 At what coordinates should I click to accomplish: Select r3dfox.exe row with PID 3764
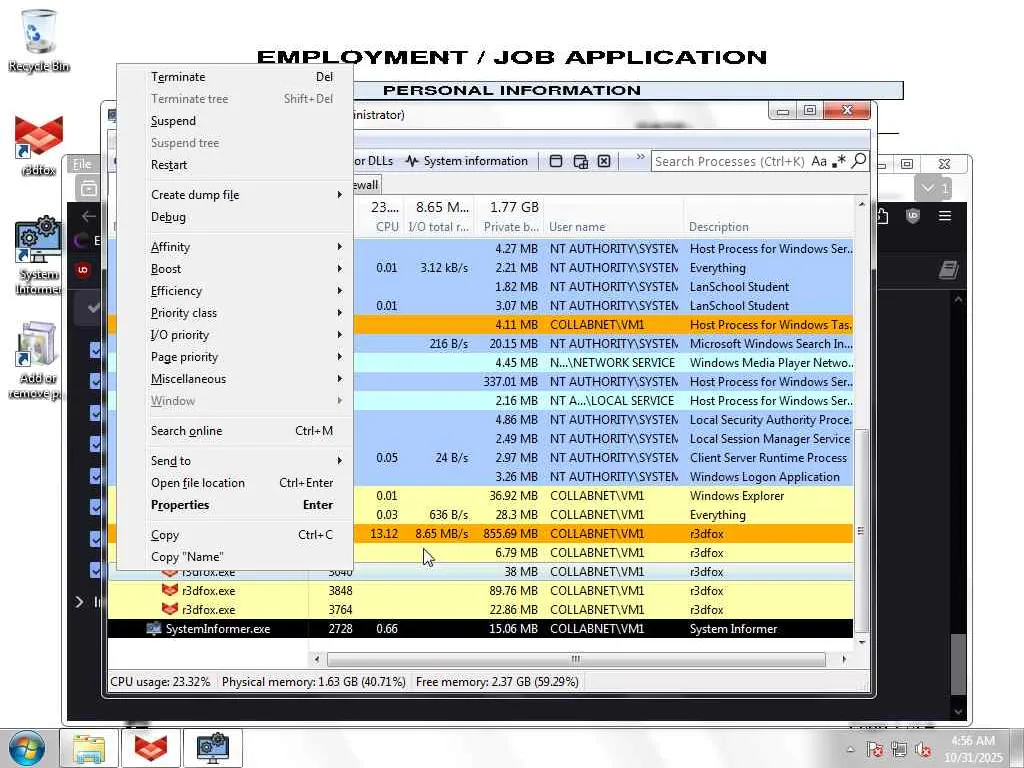[480, 610]
